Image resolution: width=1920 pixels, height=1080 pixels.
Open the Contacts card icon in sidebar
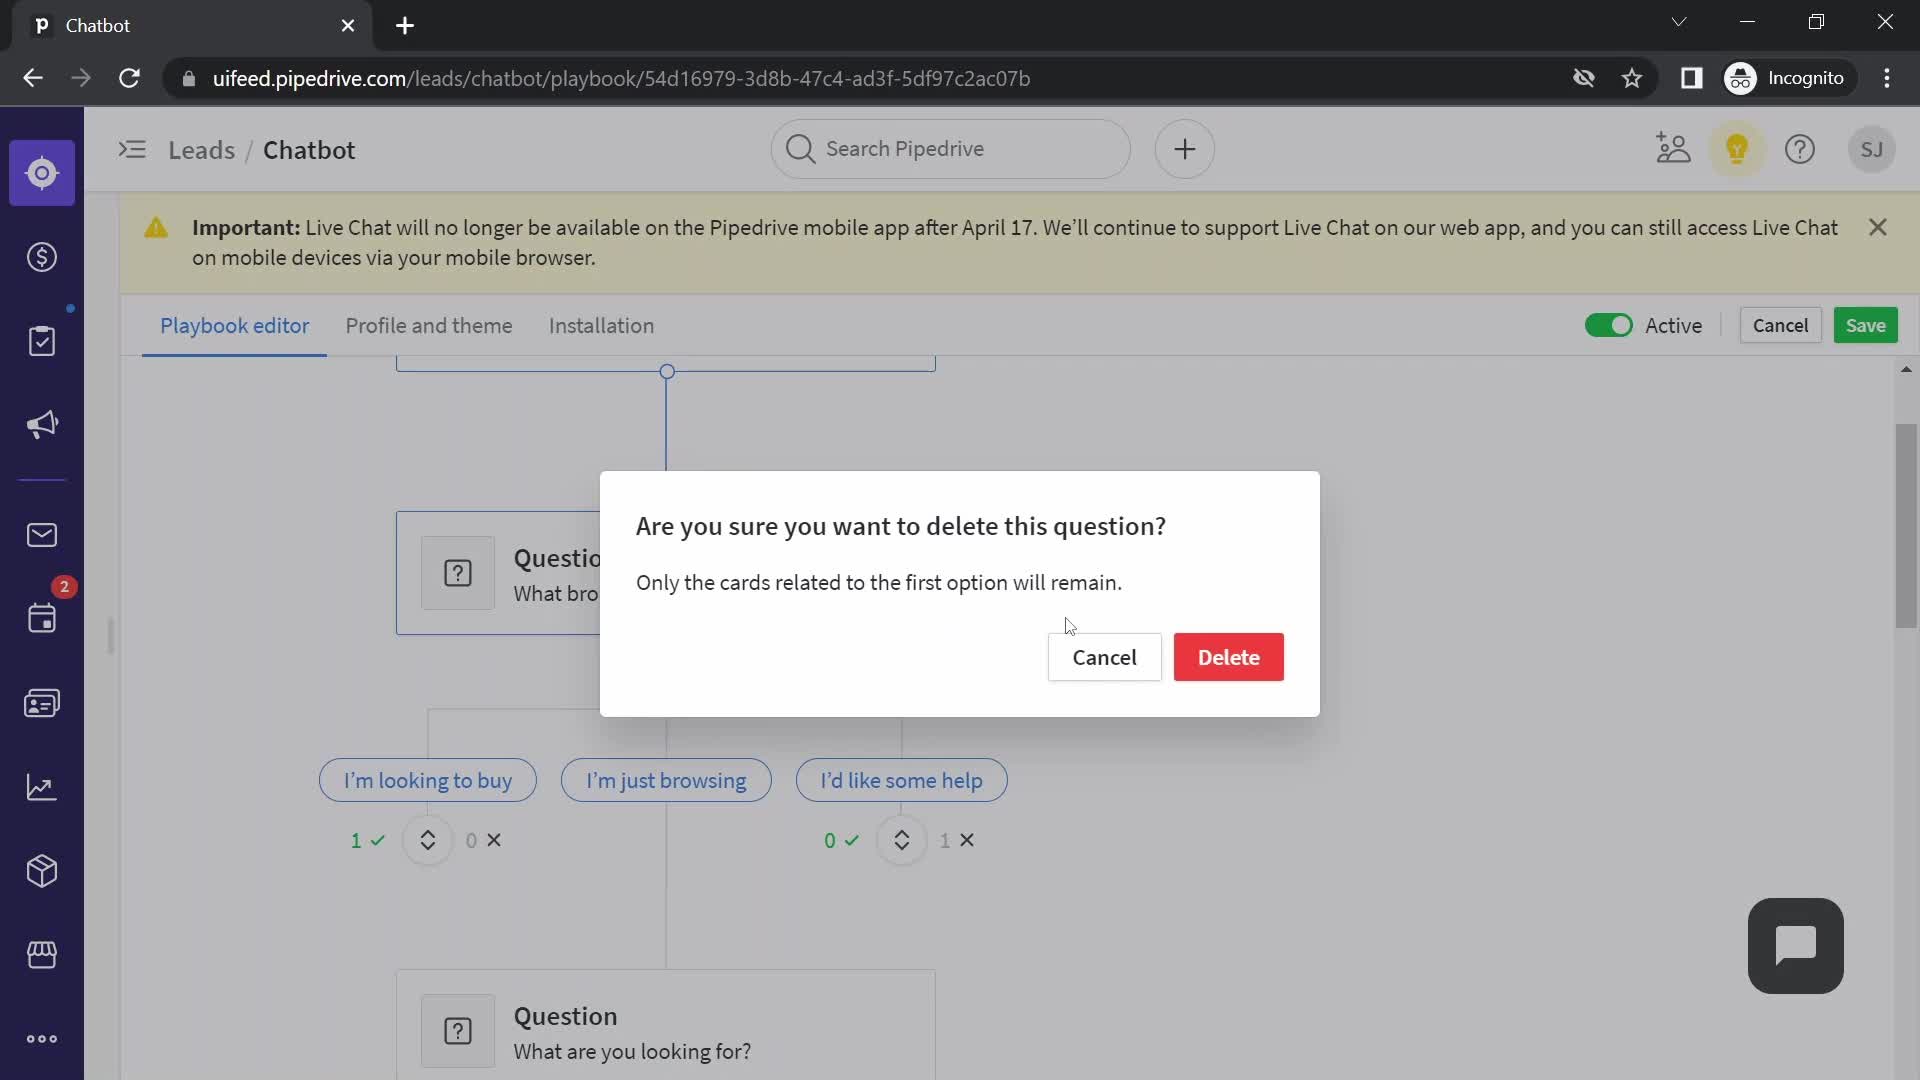(42, 704)
